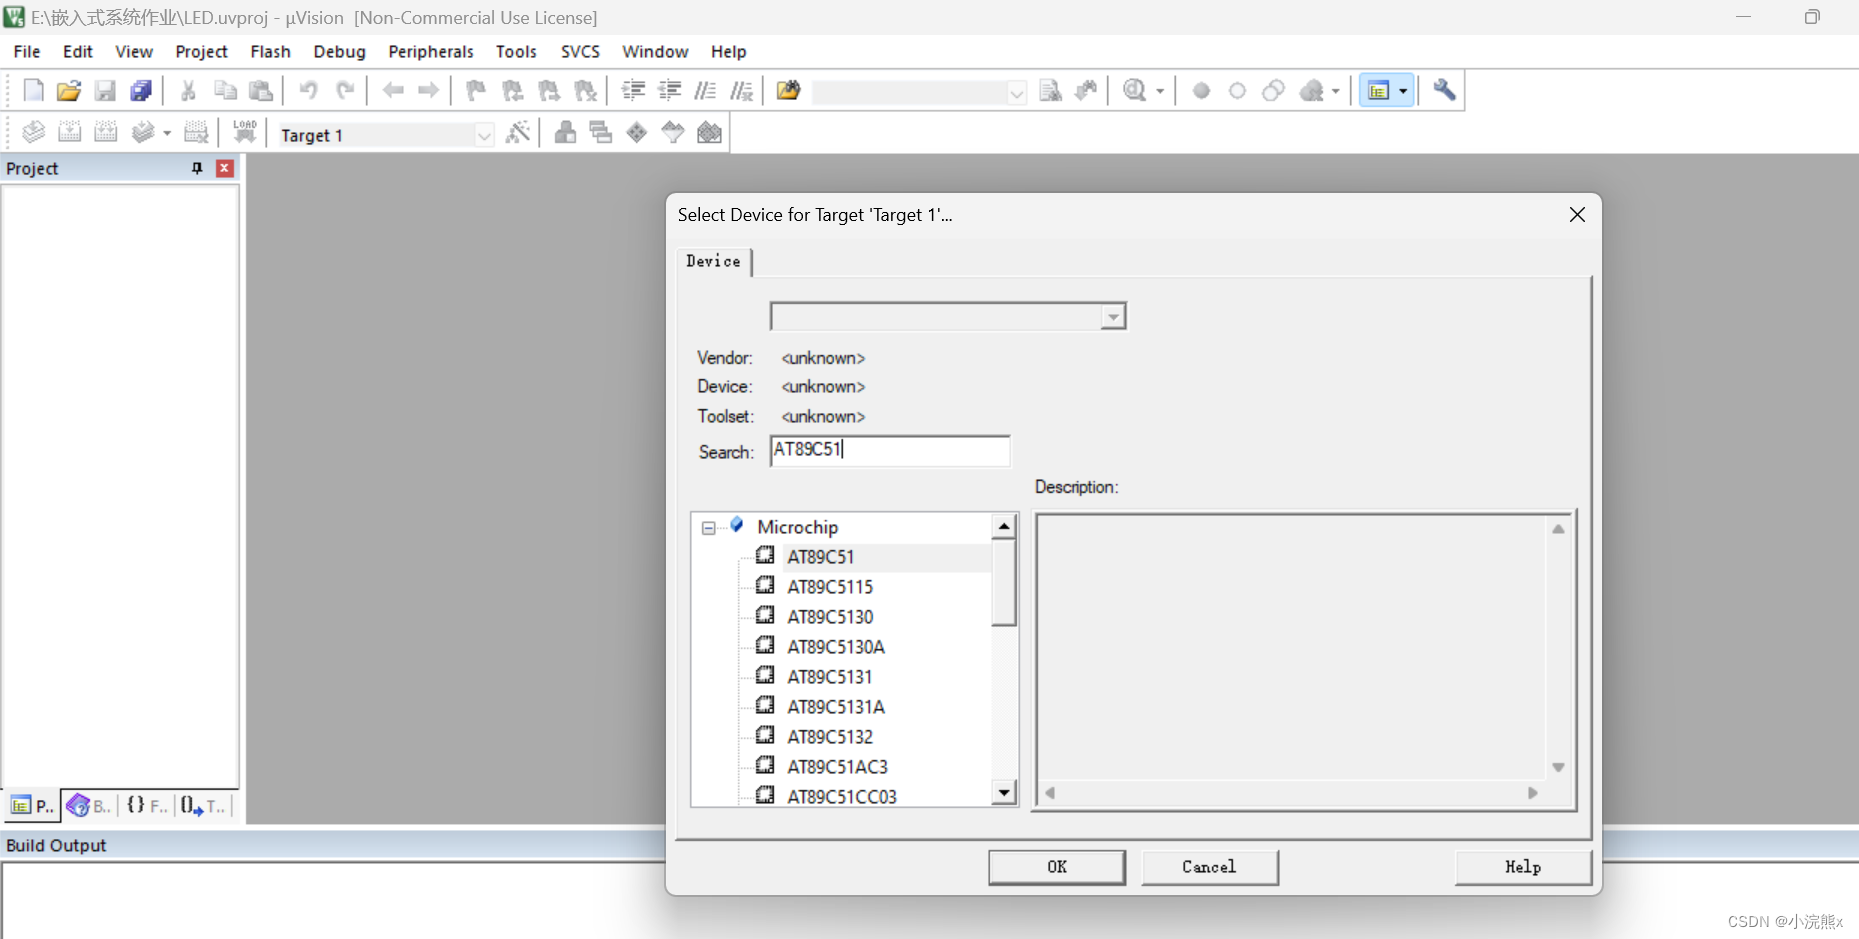Open the Flash menu
This screenshot has height=939, width=1859.
(x=270, y=51)
